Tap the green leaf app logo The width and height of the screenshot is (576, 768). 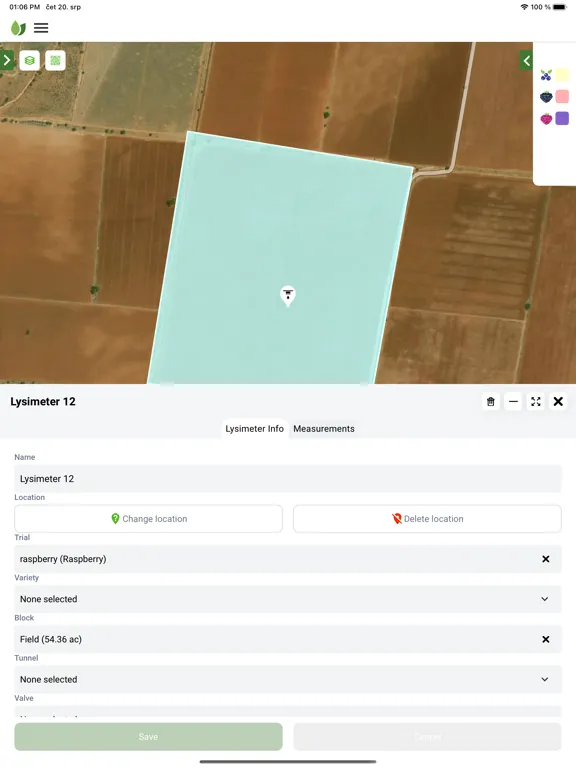(18, 28)
